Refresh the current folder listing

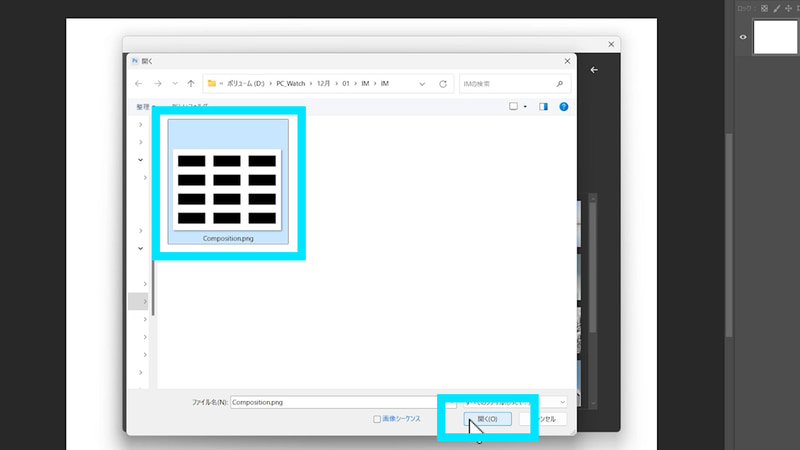[x=443, y=84]
